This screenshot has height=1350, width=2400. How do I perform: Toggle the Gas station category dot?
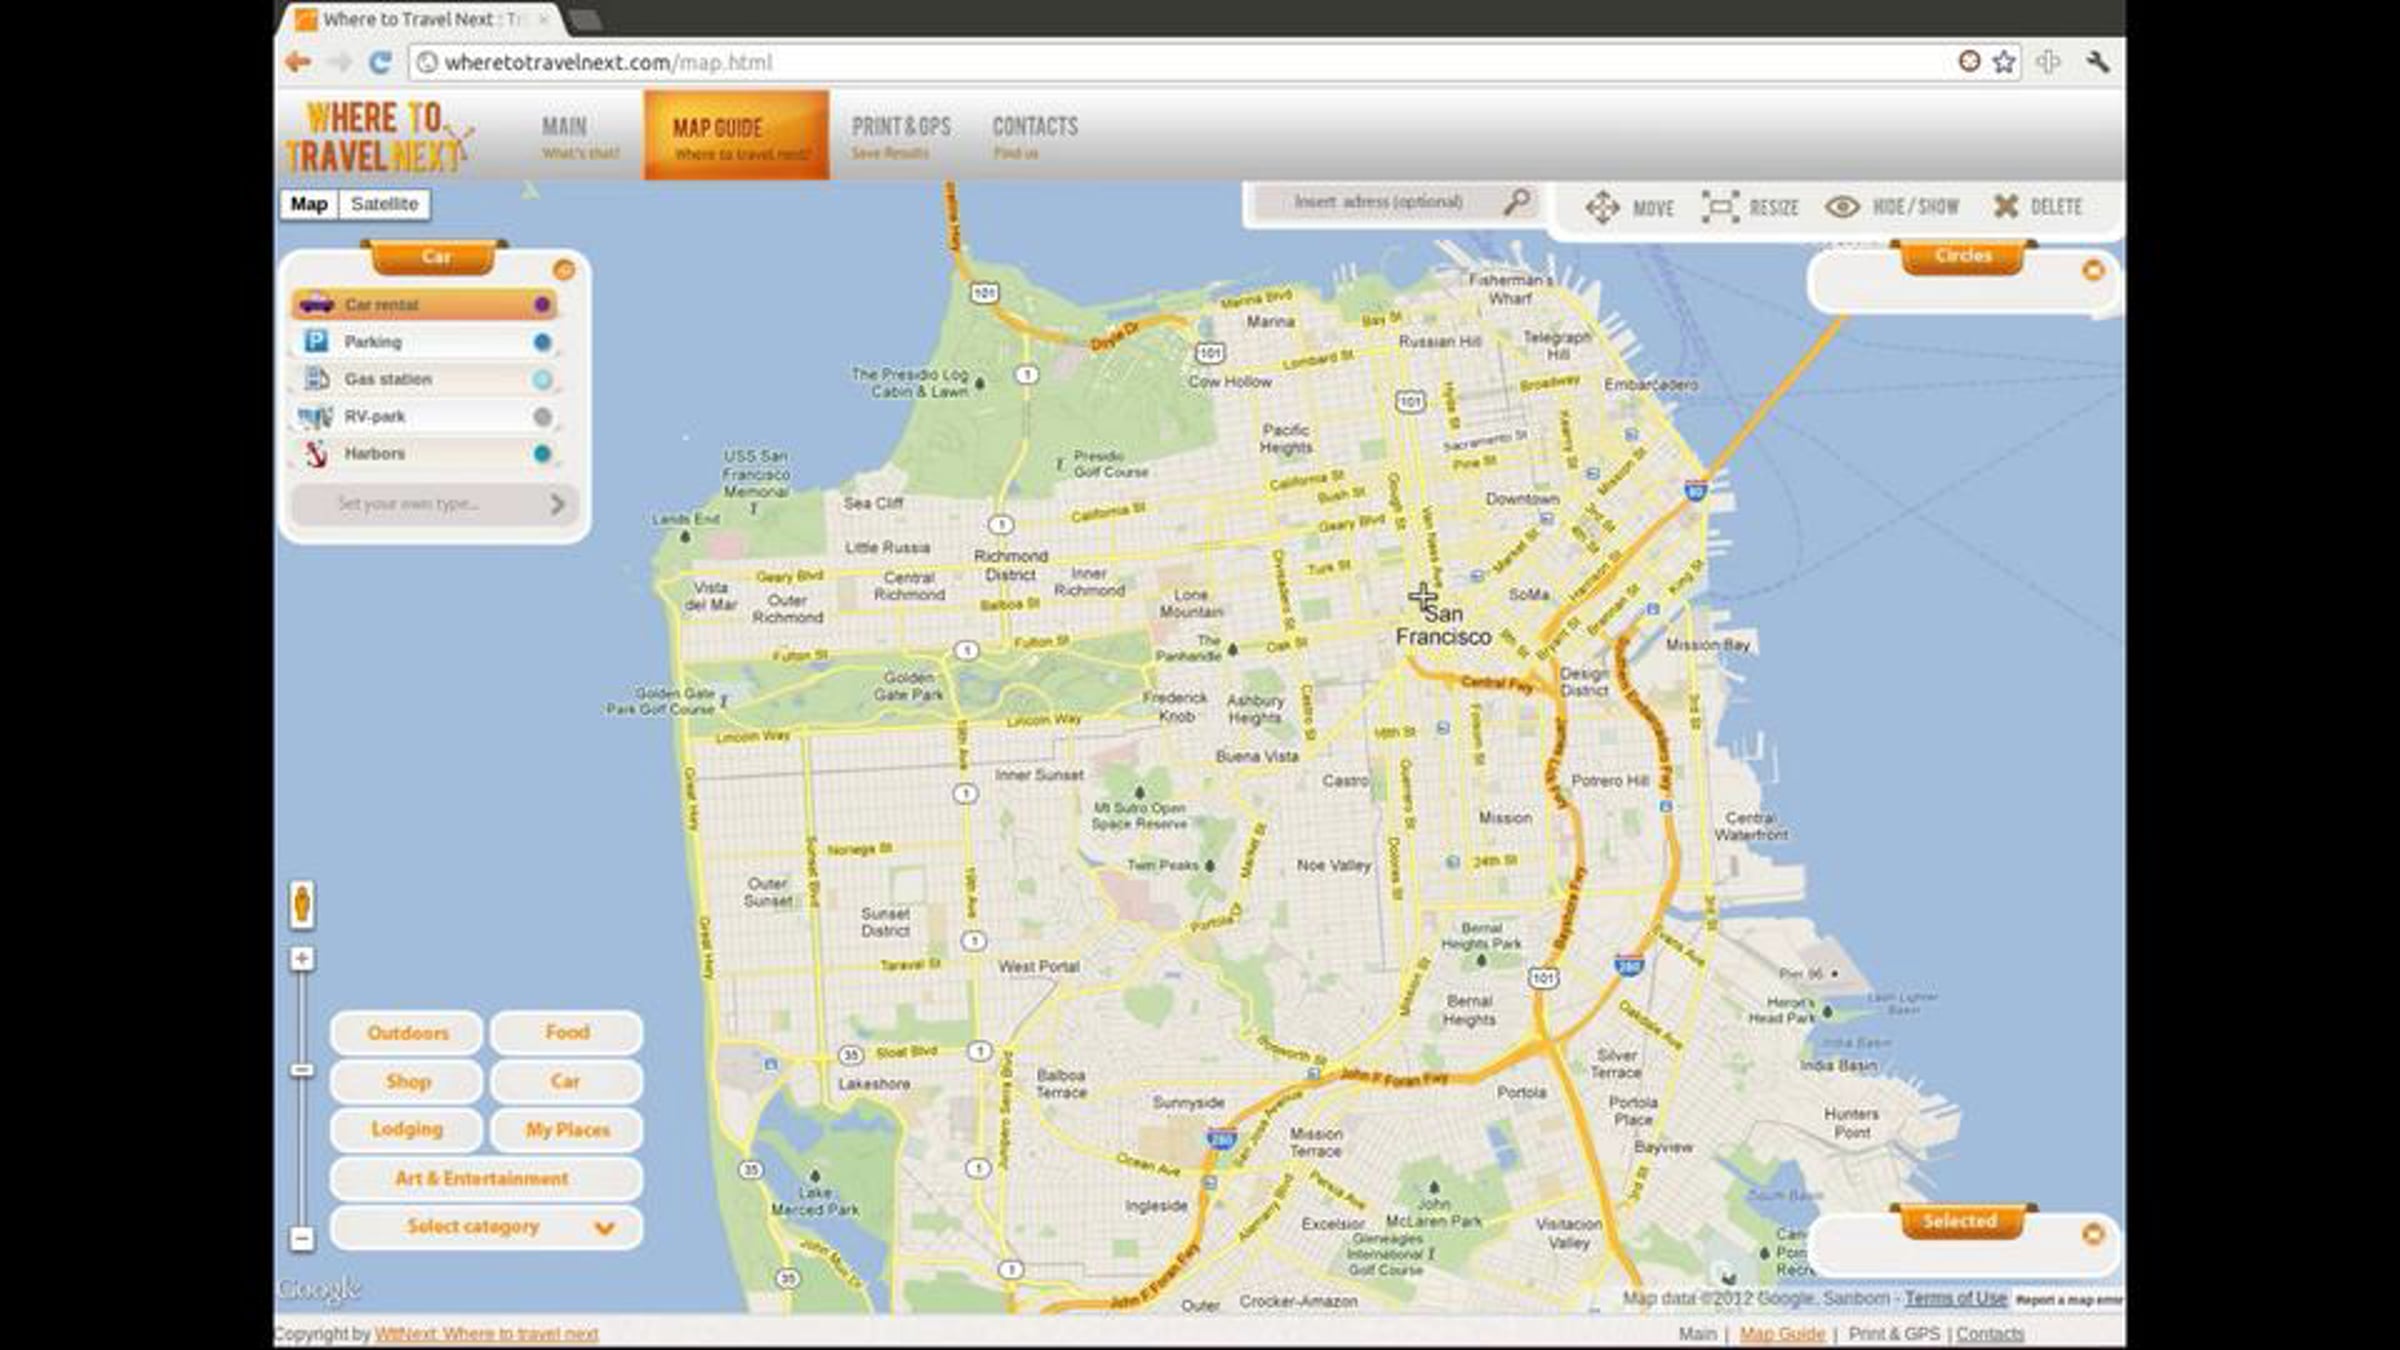point(542,380)
